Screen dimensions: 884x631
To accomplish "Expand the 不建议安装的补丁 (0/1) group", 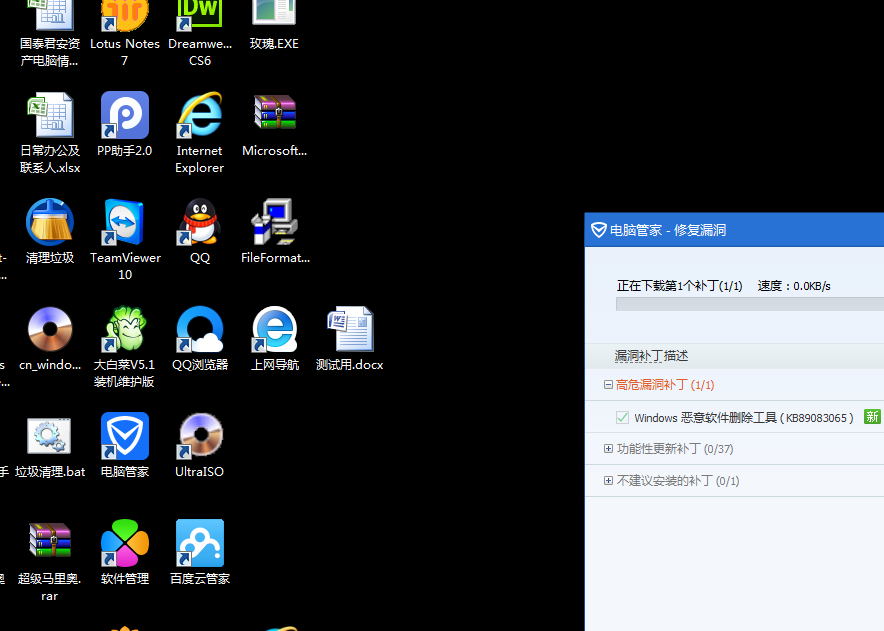I will click(608, 481).
